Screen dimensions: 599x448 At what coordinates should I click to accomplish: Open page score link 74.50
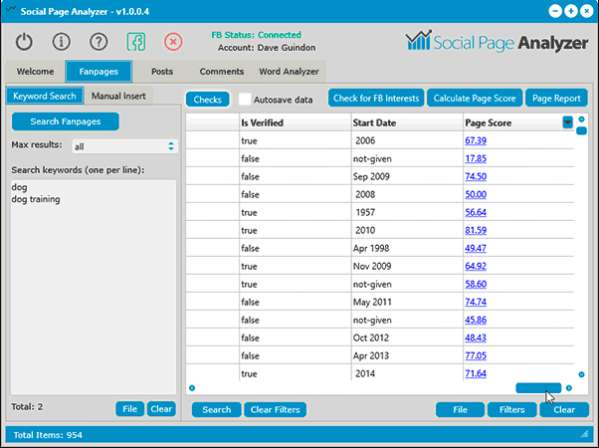pyautogui.click(x=476, y=176)
